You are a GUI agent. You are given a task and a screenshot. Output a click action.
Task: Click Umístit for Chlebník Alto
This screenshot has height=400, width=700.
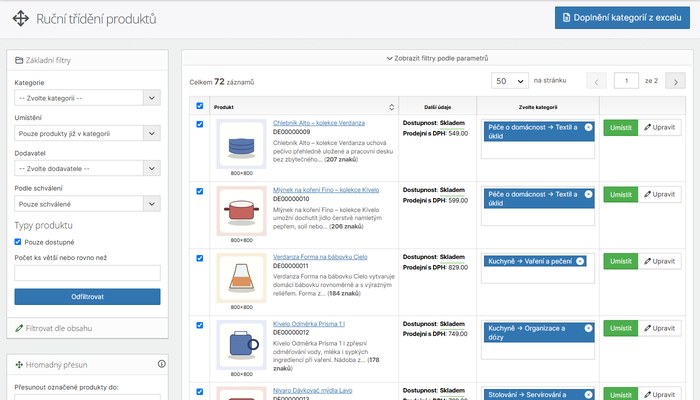[621, 127]
